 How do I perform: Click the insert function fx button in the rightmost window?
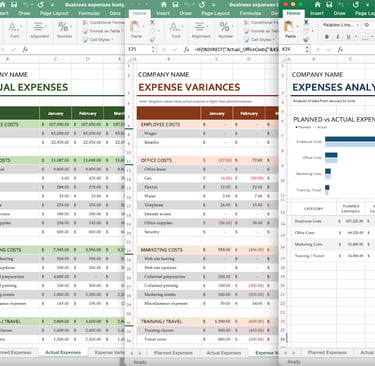[x=340, y=49]
